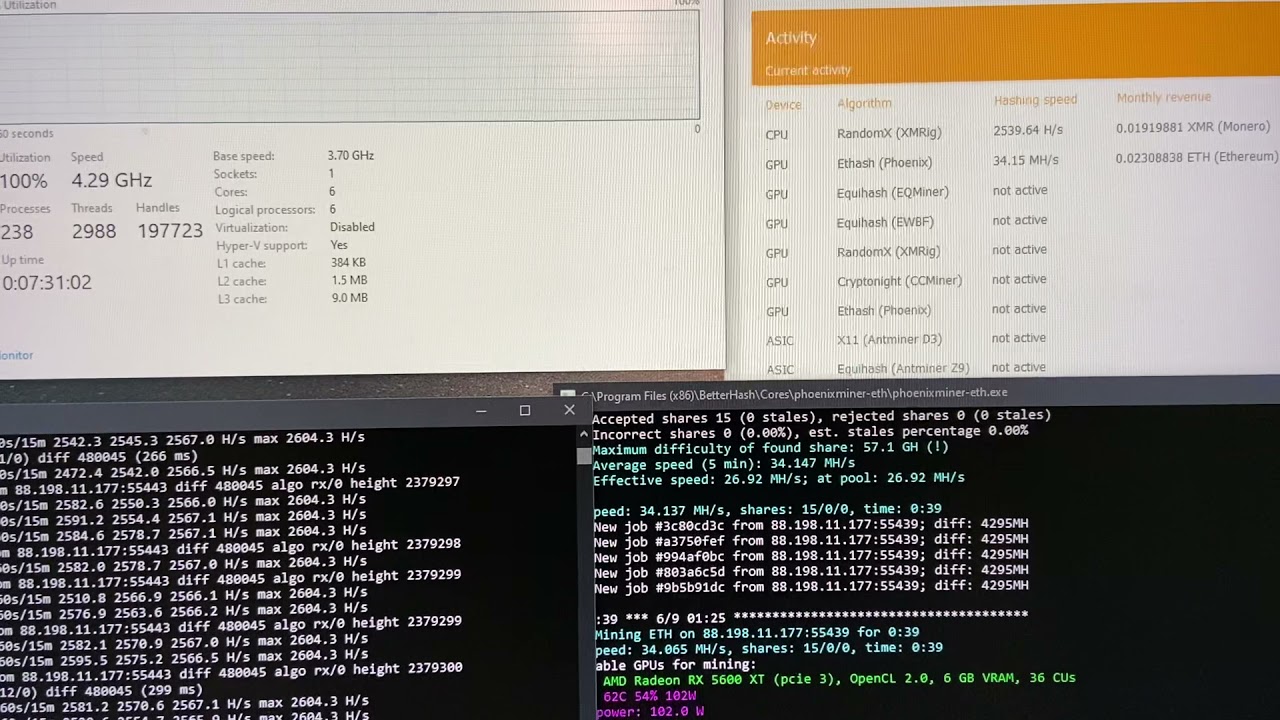Click the phoenixminer-eth.exe window title path

tap(794, 393)
